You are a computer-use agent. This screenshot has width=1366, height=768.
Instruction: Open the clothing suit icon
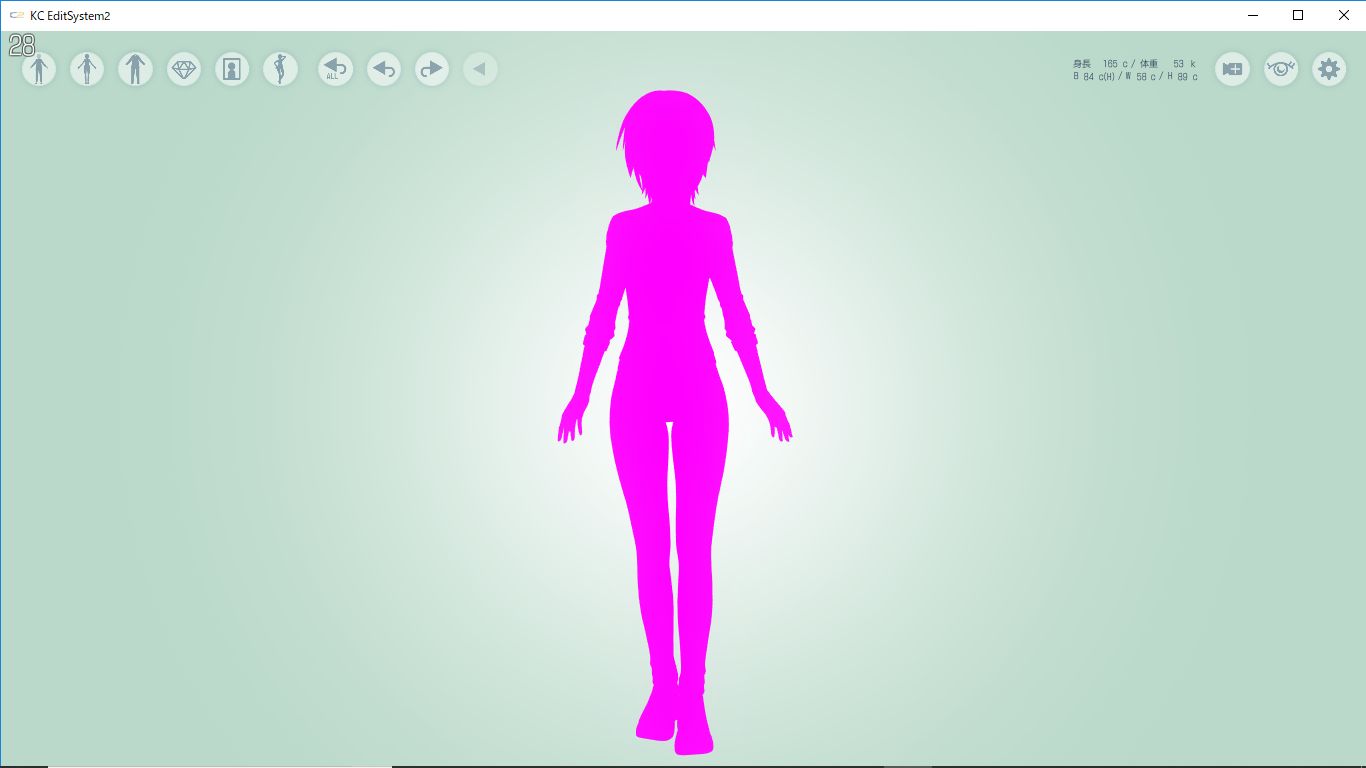(135, 69)
